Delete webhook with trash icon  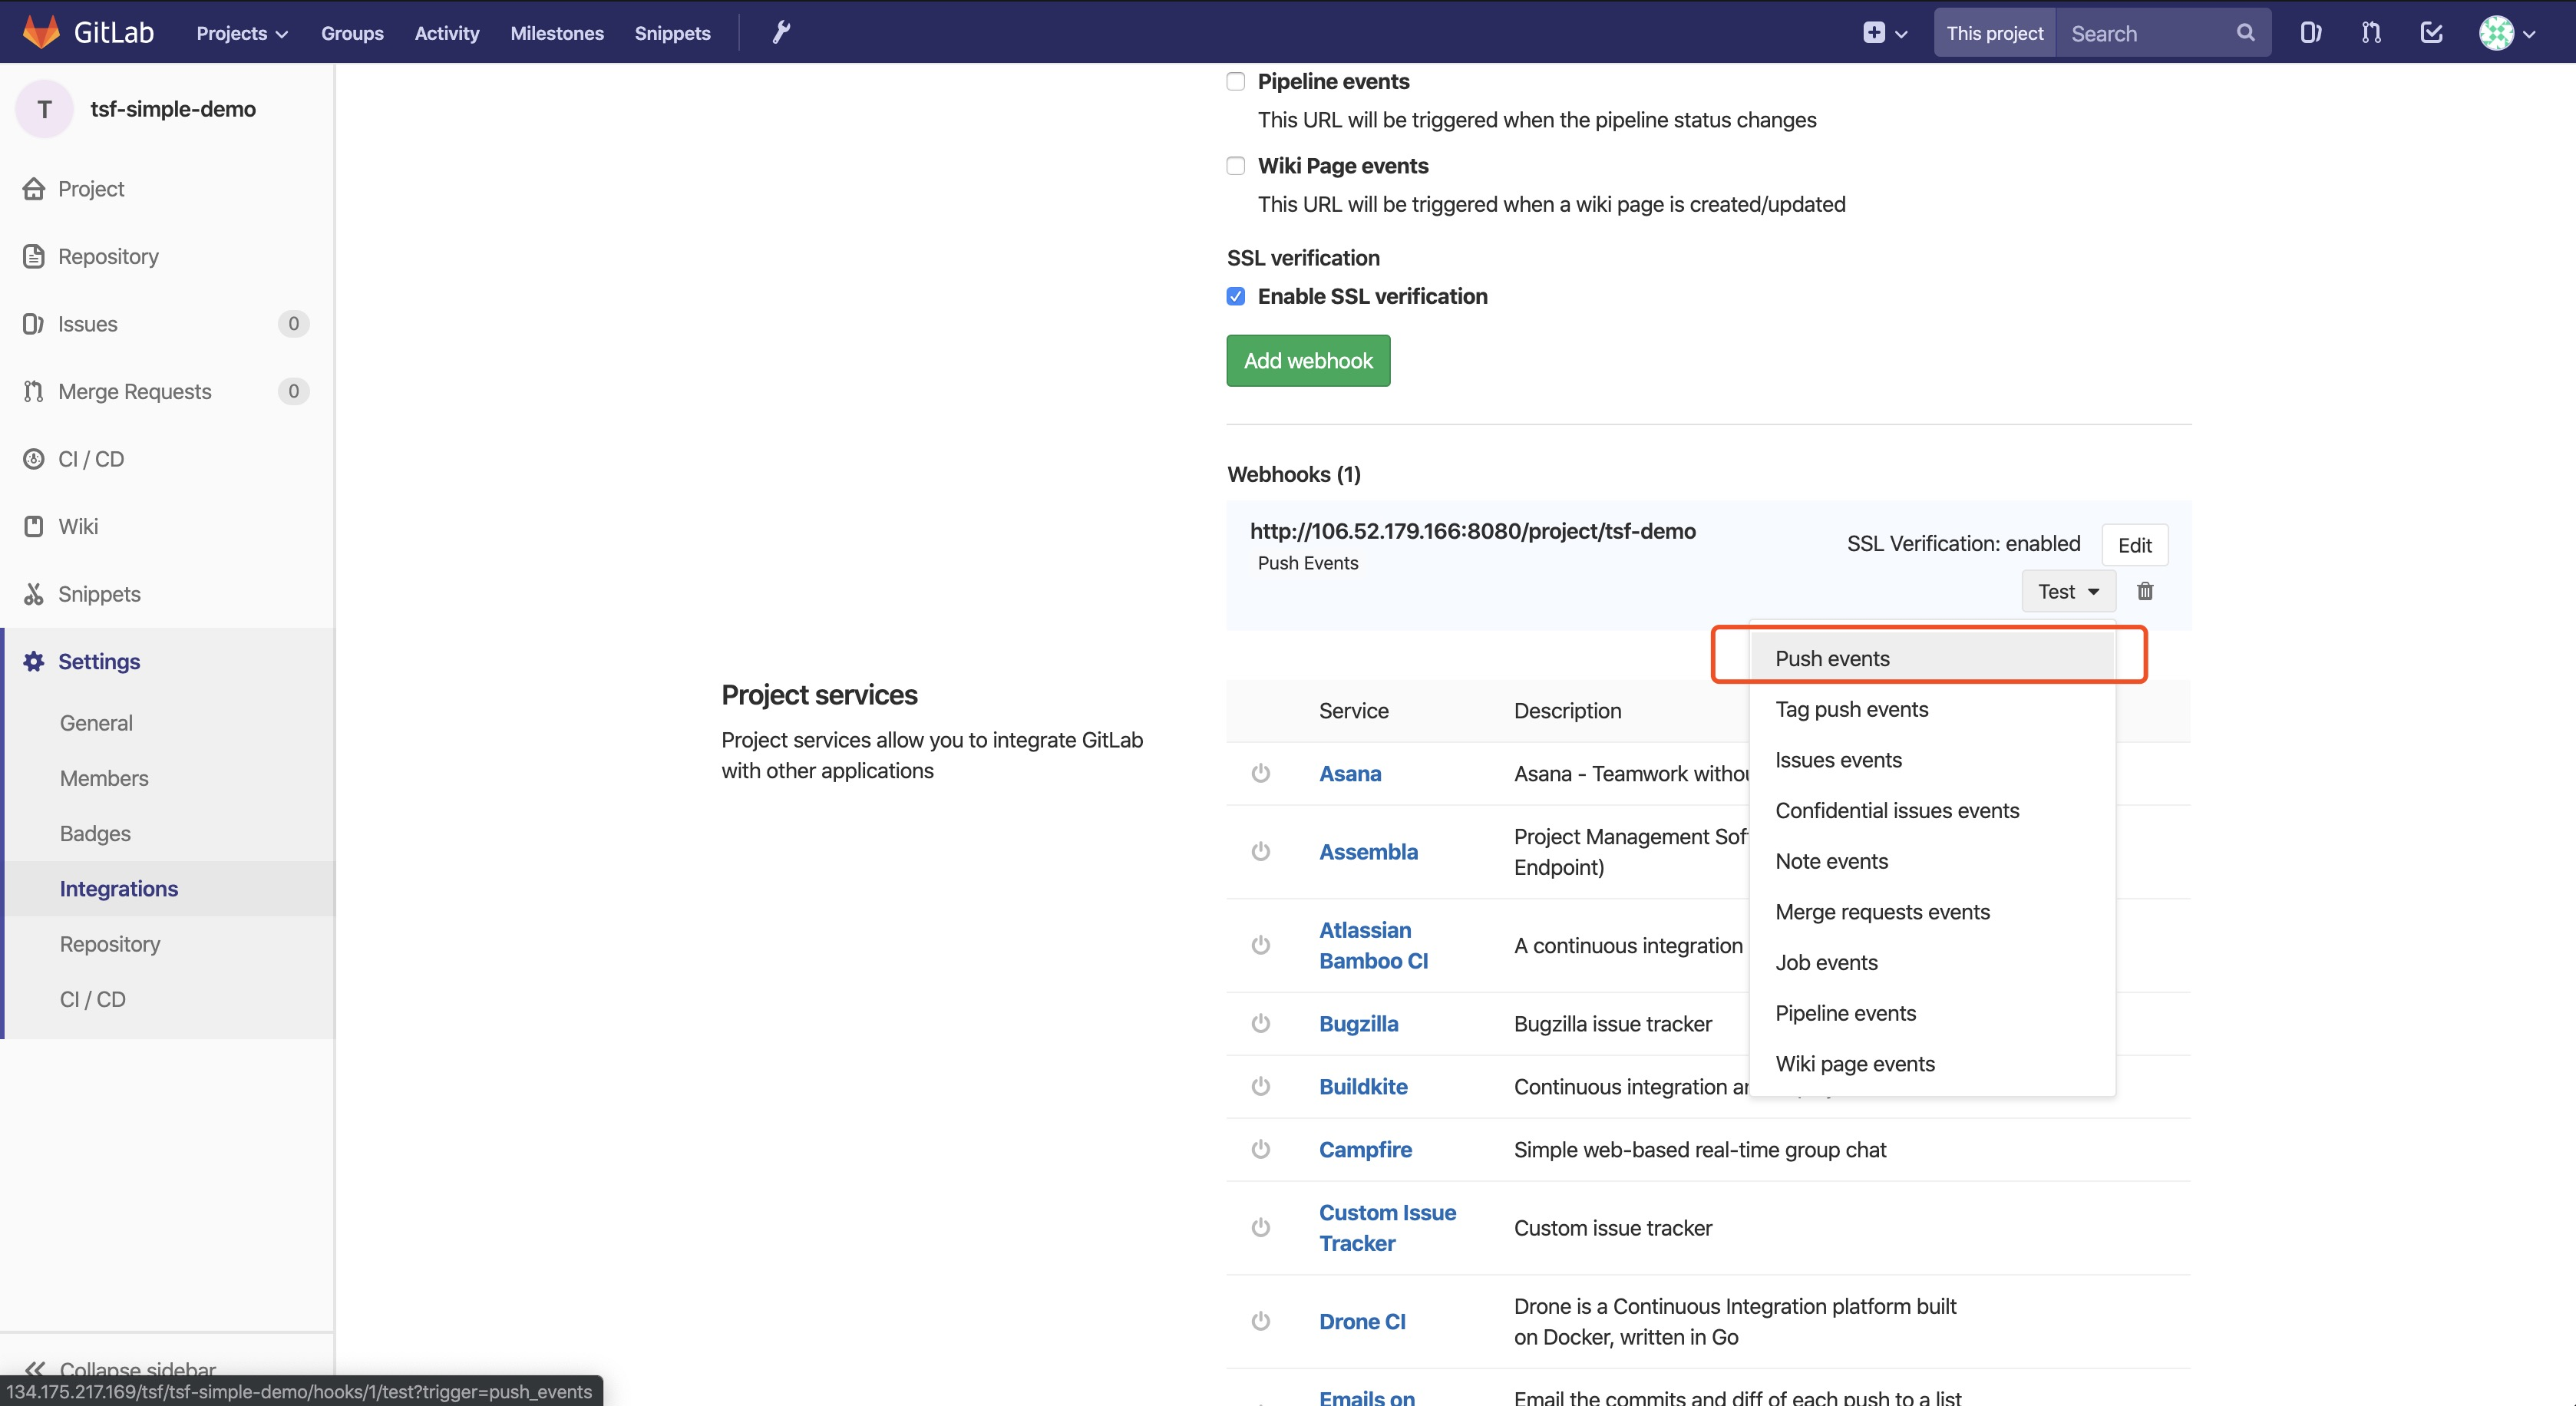(2145, 591)
